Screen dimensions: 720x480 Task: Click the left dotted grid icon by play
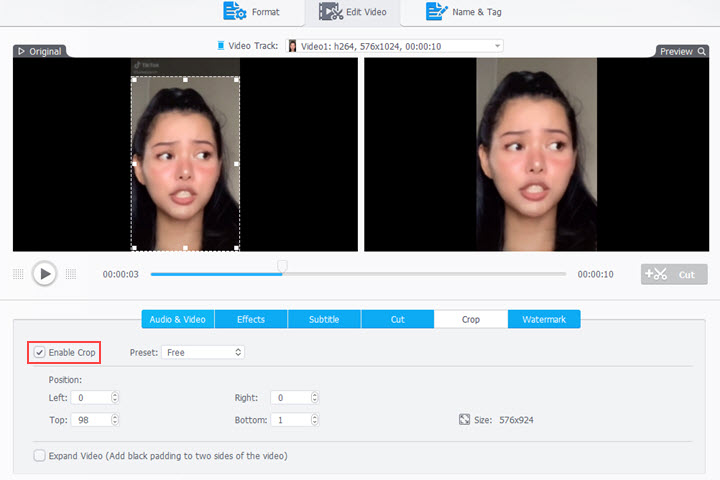[x=18, y=274]
